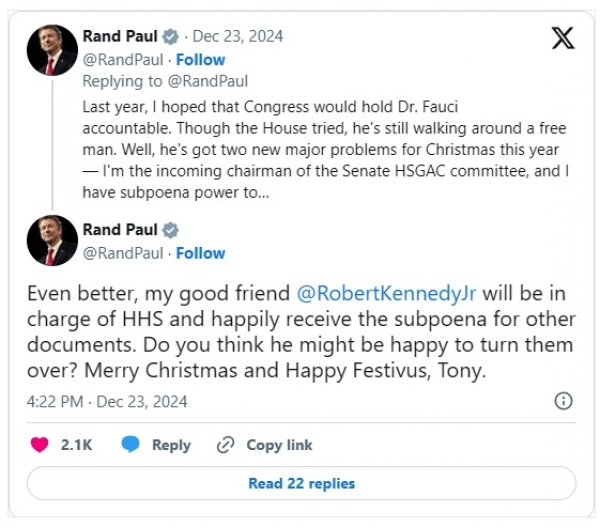Click the reply speech bubble icon
Image resolution: width=600 pixels, height=527 pixels.
(131, 445)
